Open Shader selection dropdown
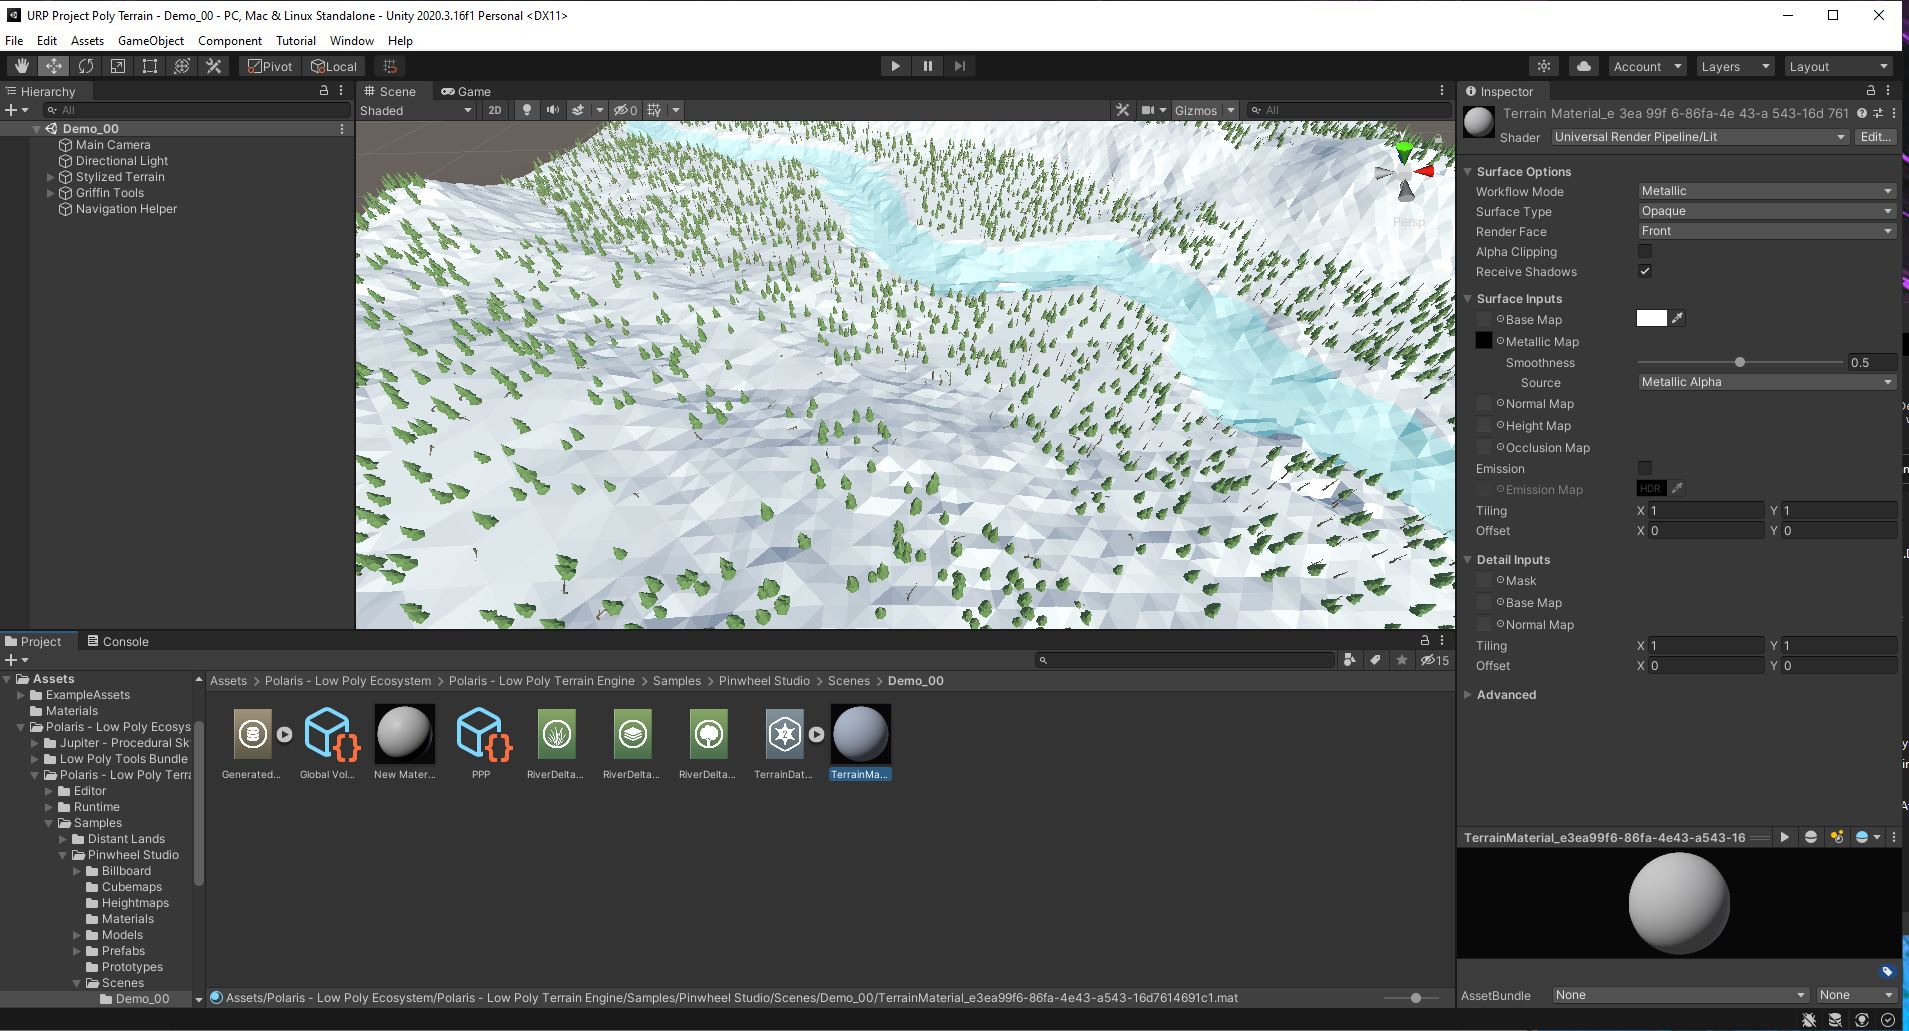This screenshot has height=1031, width=1909. click(1700, 137)
